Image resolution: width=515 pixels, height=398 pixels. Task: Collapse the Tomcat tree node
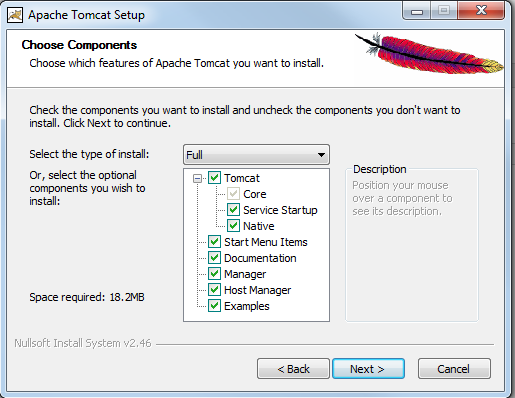tap(197, 179)
